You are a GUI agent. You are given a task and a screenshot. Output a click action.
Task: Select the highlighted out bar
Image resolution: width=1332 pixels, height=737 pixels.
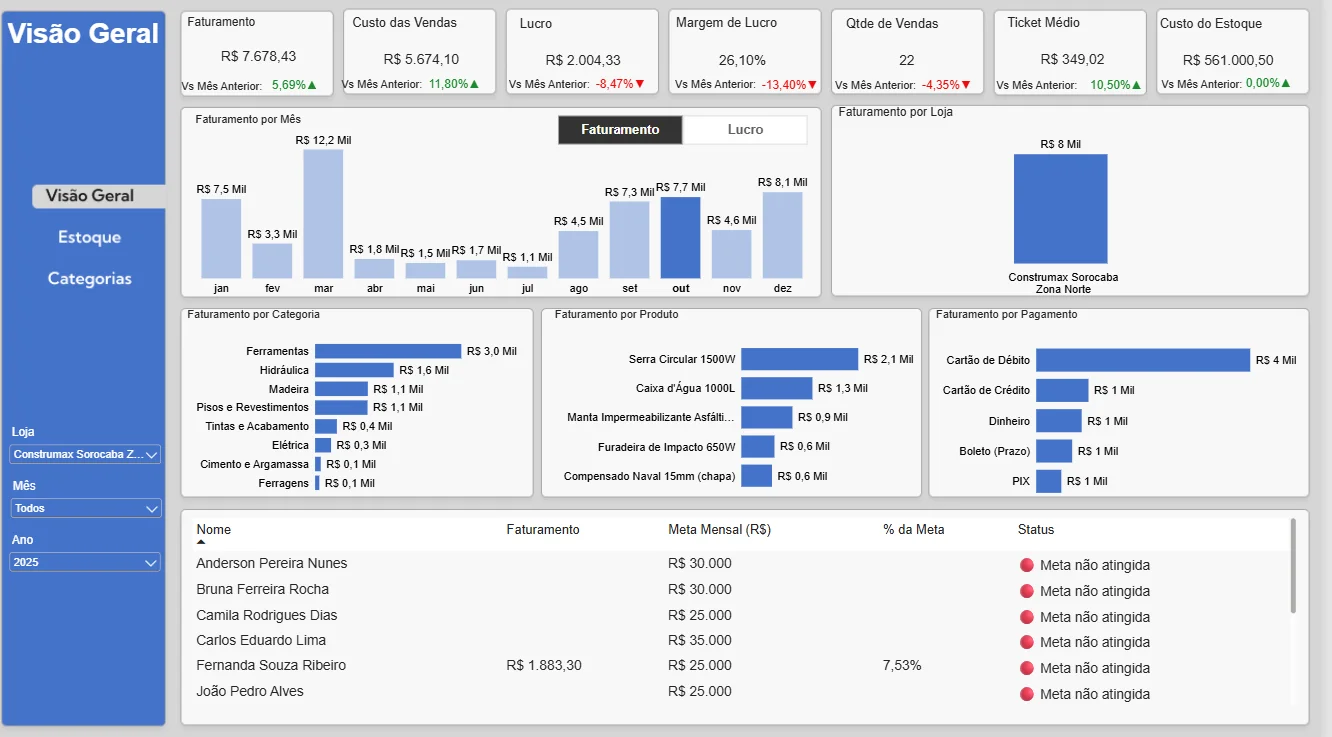pos(681,238)
